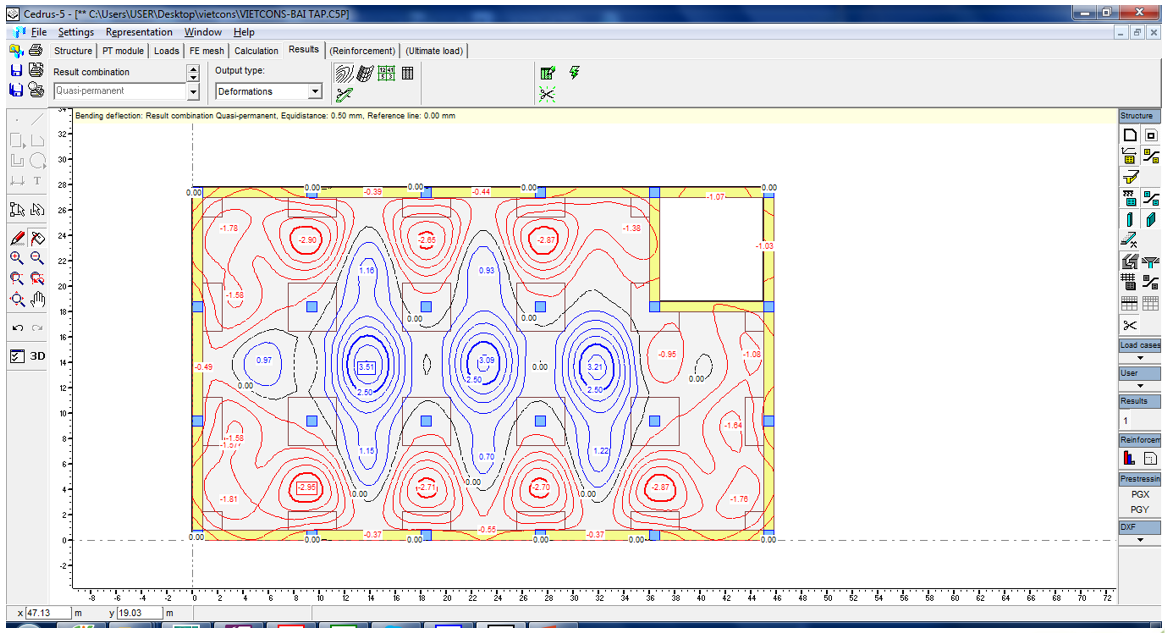Open the Representation menu

[139, 32]
